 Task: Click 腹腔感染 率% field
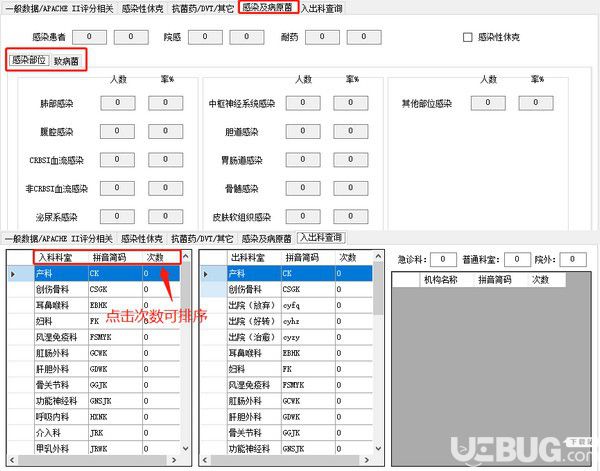tap(166, 131)
